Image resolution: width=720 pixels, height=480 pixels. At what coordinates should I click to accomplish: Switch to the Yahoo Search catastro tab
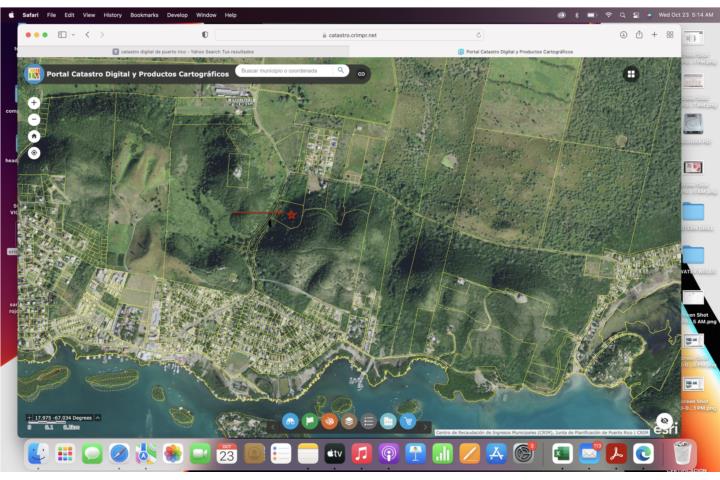tap(183, 51)
